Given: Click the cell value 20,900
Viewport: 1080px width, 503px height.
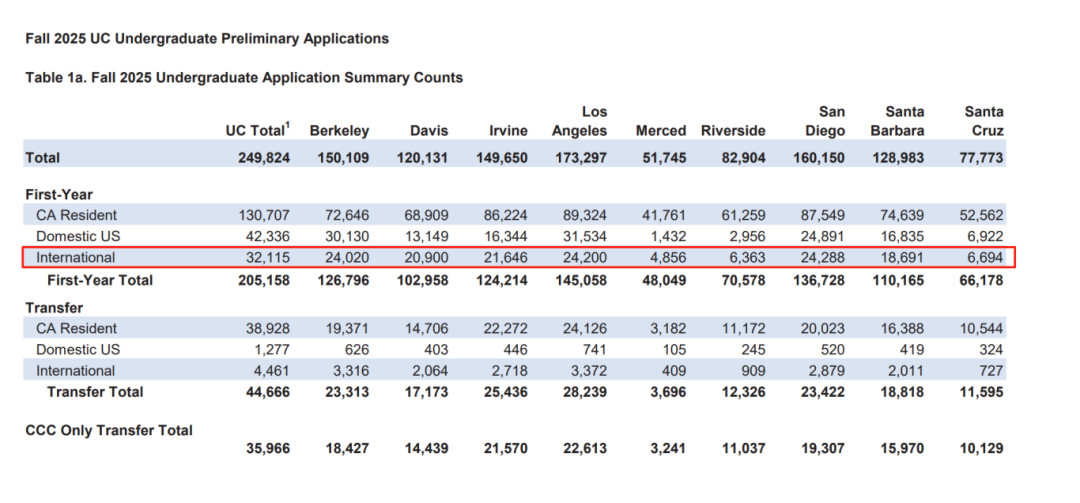Looking at the screenshot, I should tap(424, 258).
